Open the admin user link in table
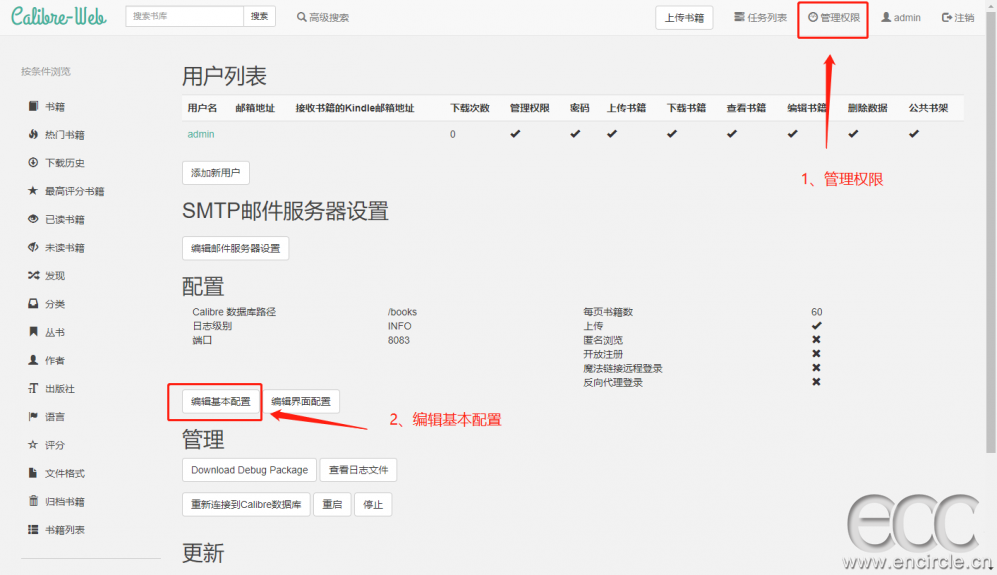Viewport: 997px width, 575px height. pos(201,134)
